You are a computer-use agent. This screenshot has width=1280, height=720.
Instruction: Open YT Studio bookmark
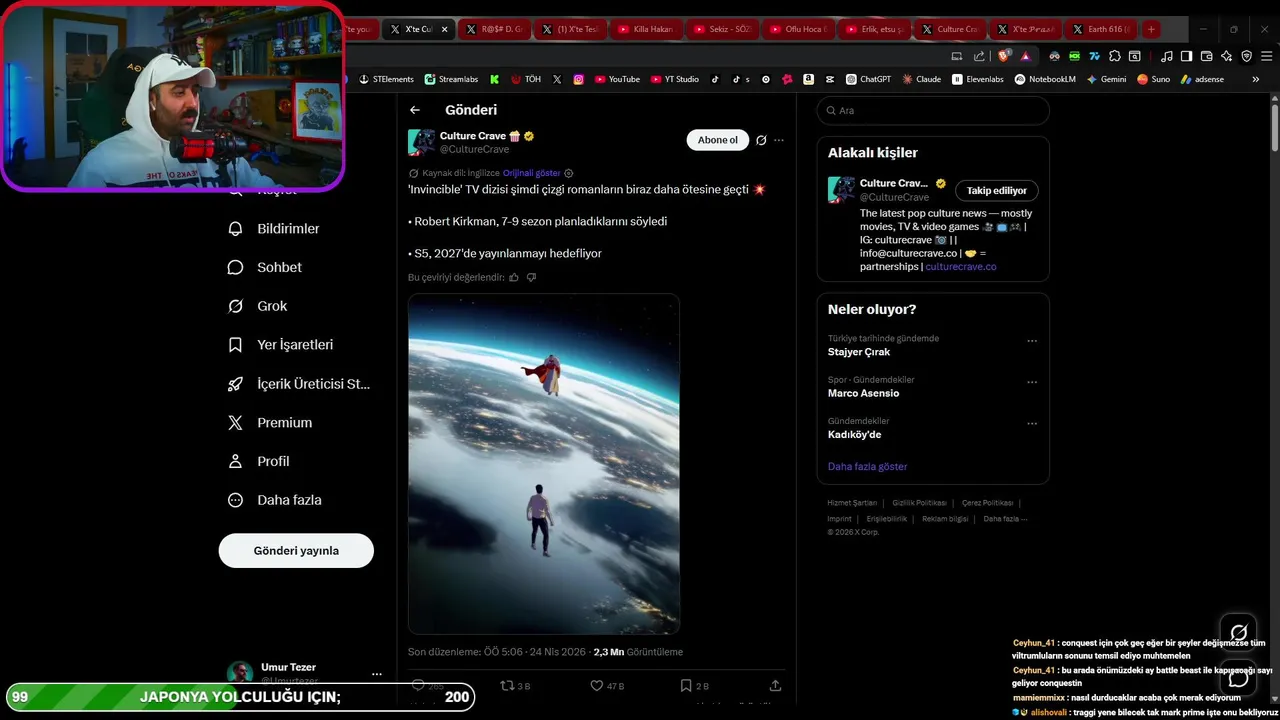click(675, 79)
